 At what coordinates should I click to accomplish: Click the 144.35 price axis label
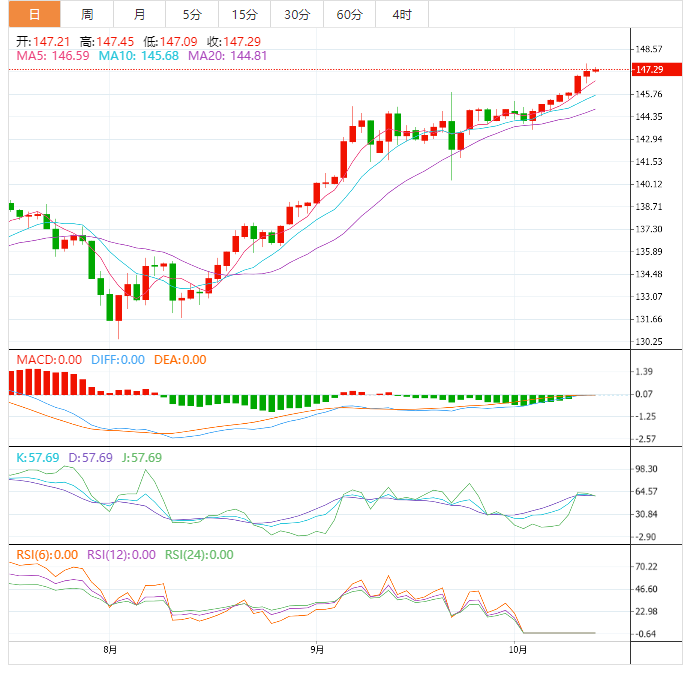click(649, 117)
